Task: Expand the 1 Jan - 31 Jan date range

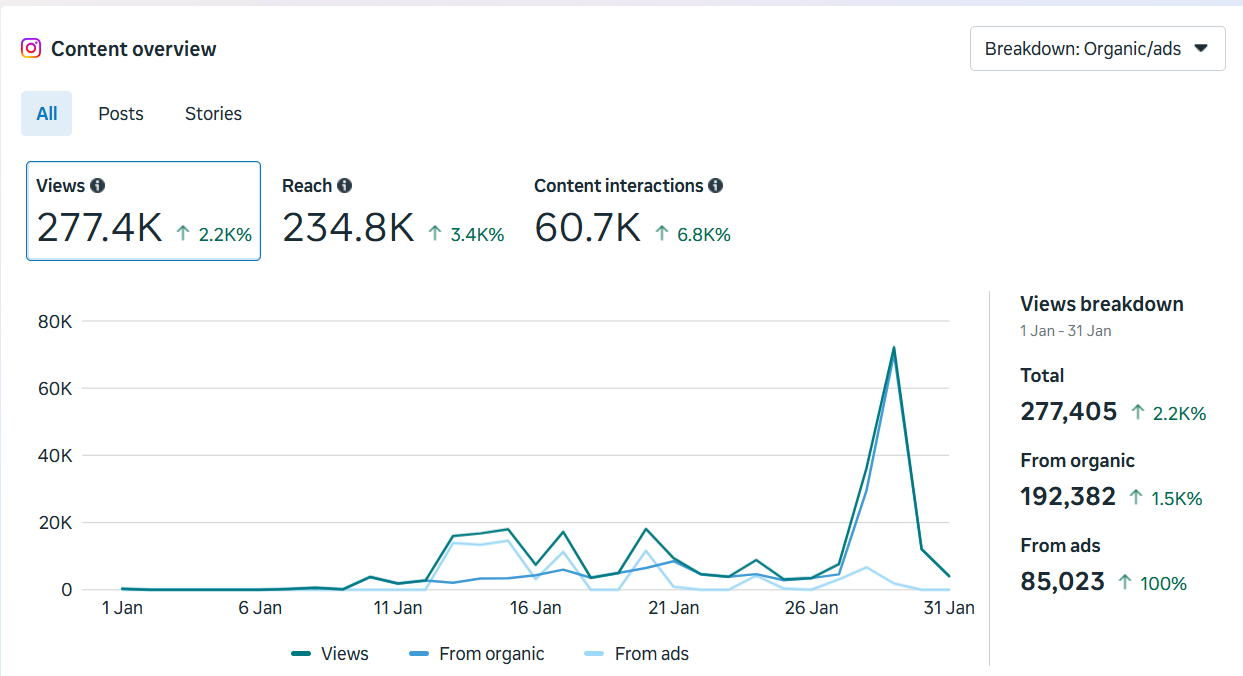Action: [x=1065, y=330]
